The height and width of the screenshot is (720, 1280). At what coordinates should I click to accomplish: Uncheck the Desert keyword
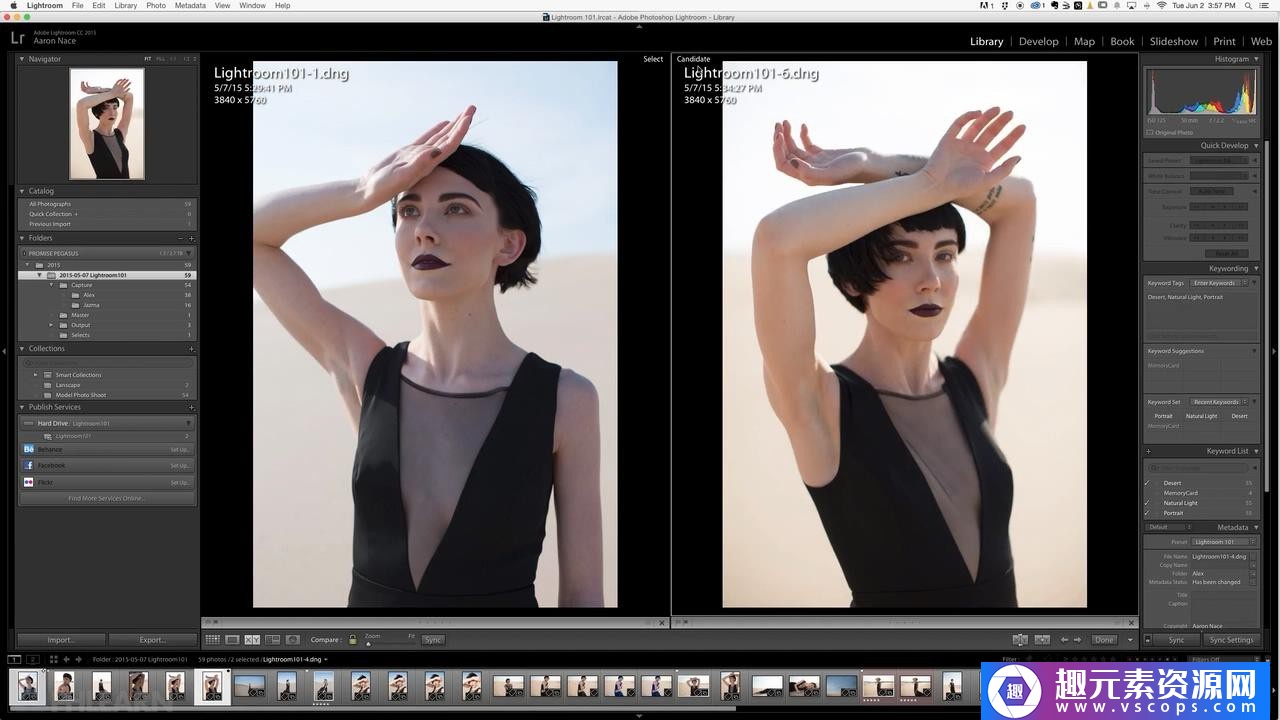pyautogui.click(x=1147, y=483)
